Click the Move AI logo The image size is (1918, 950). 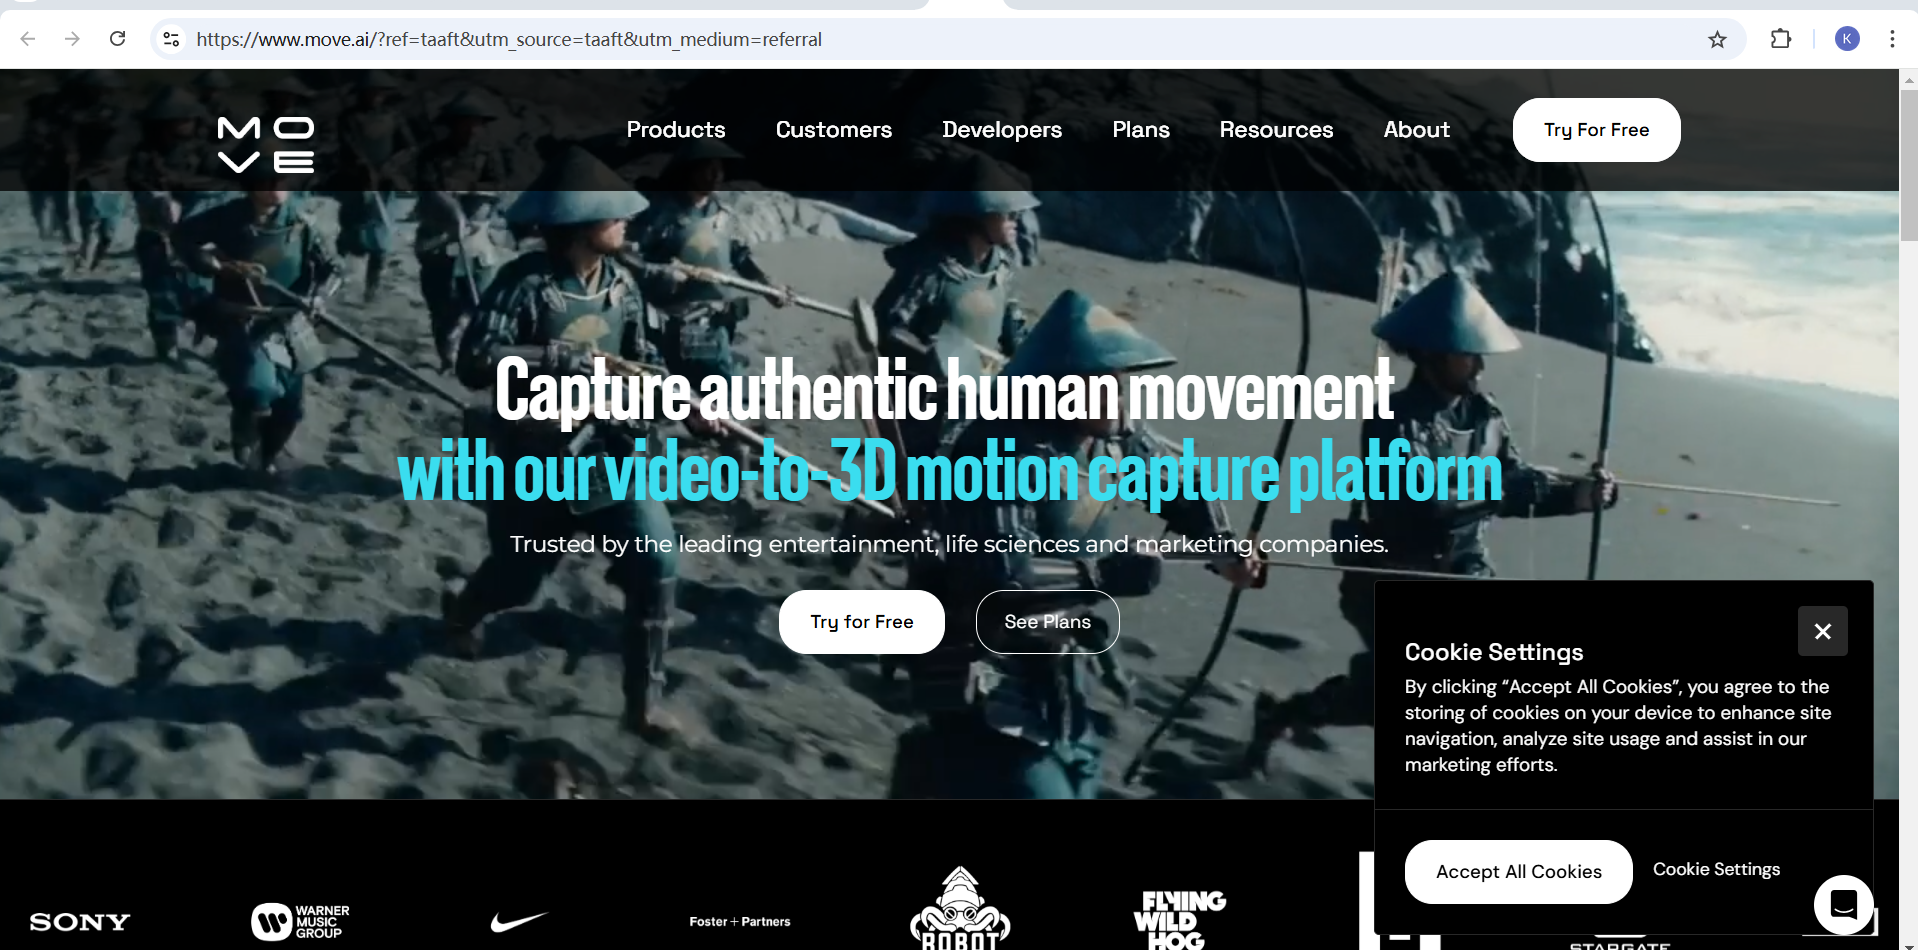click(266, 145)
